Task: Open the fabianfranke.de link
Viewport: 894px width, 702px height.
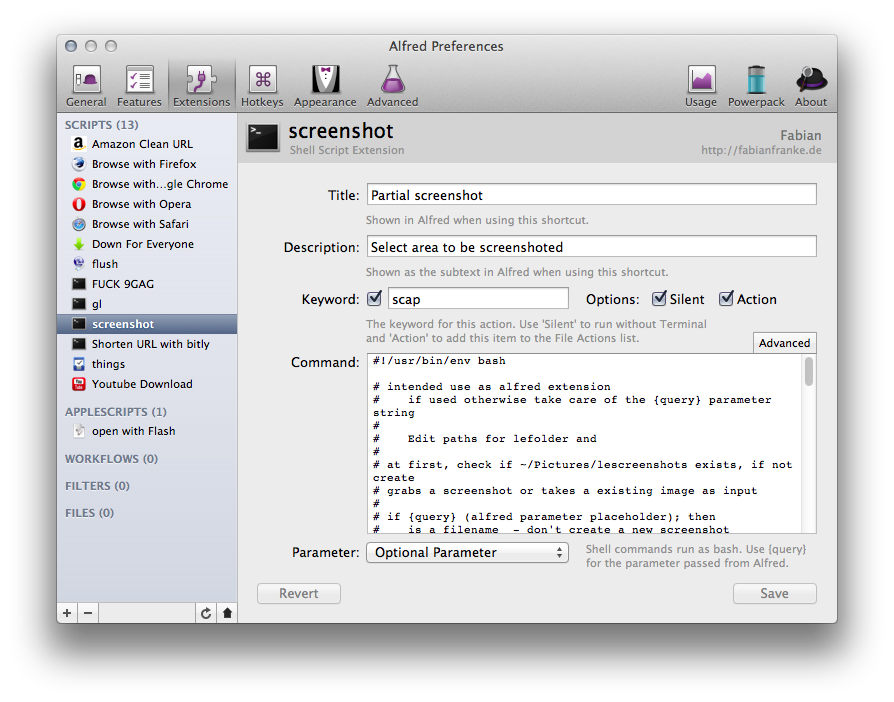Action: click(761, 151)
